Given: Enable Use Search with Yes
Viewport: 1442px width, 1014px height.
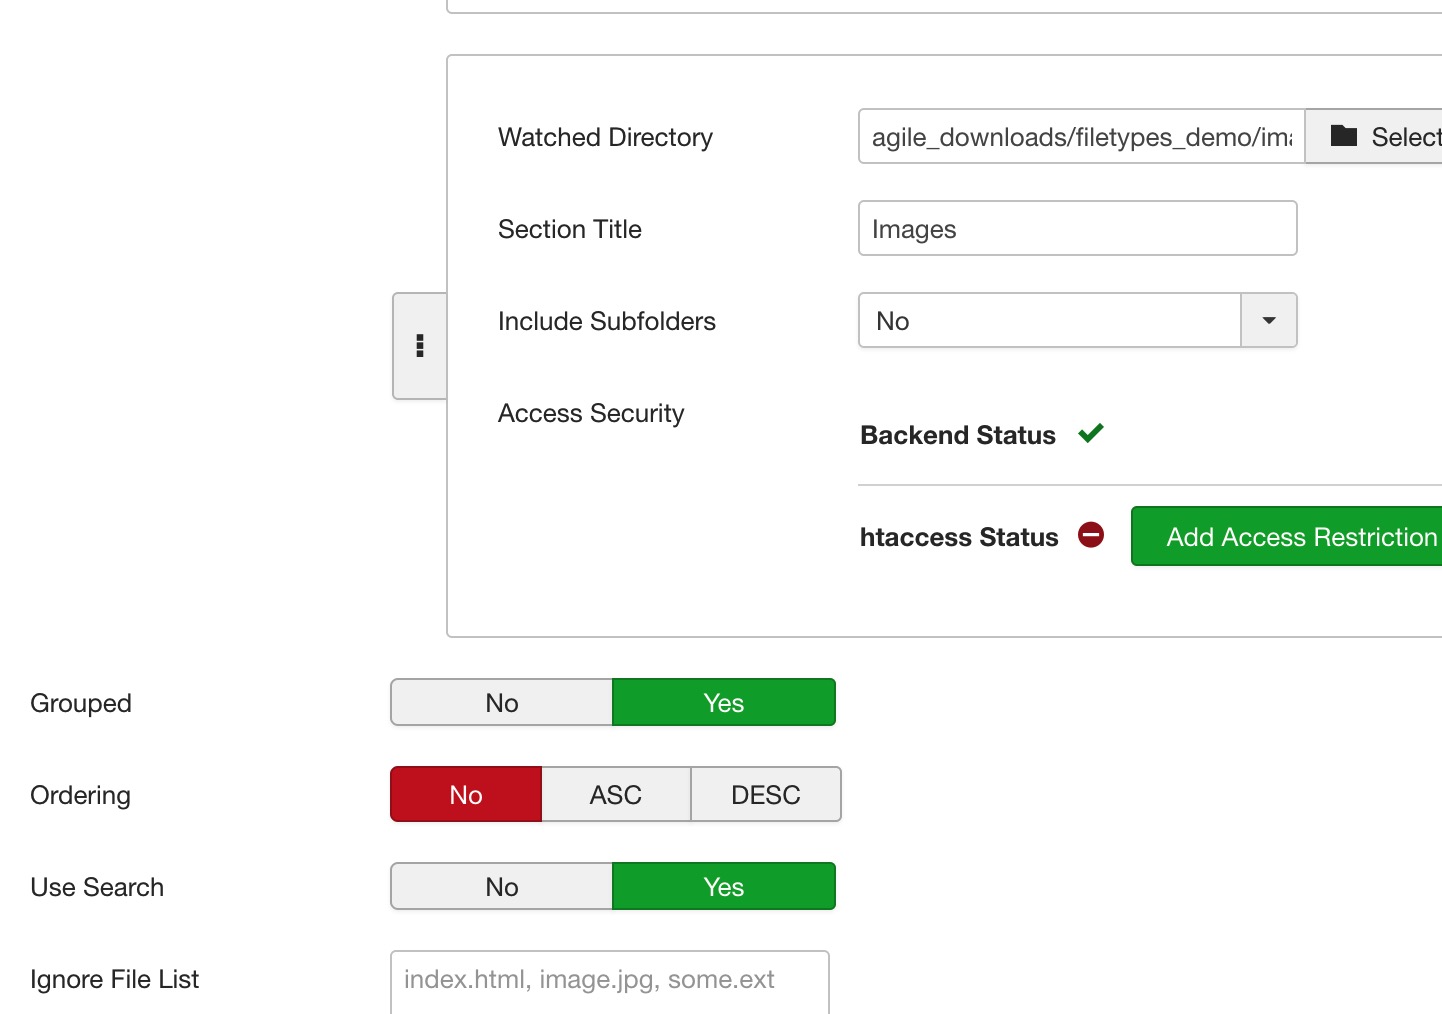Looking at the screenshot, I should (724, 886).
